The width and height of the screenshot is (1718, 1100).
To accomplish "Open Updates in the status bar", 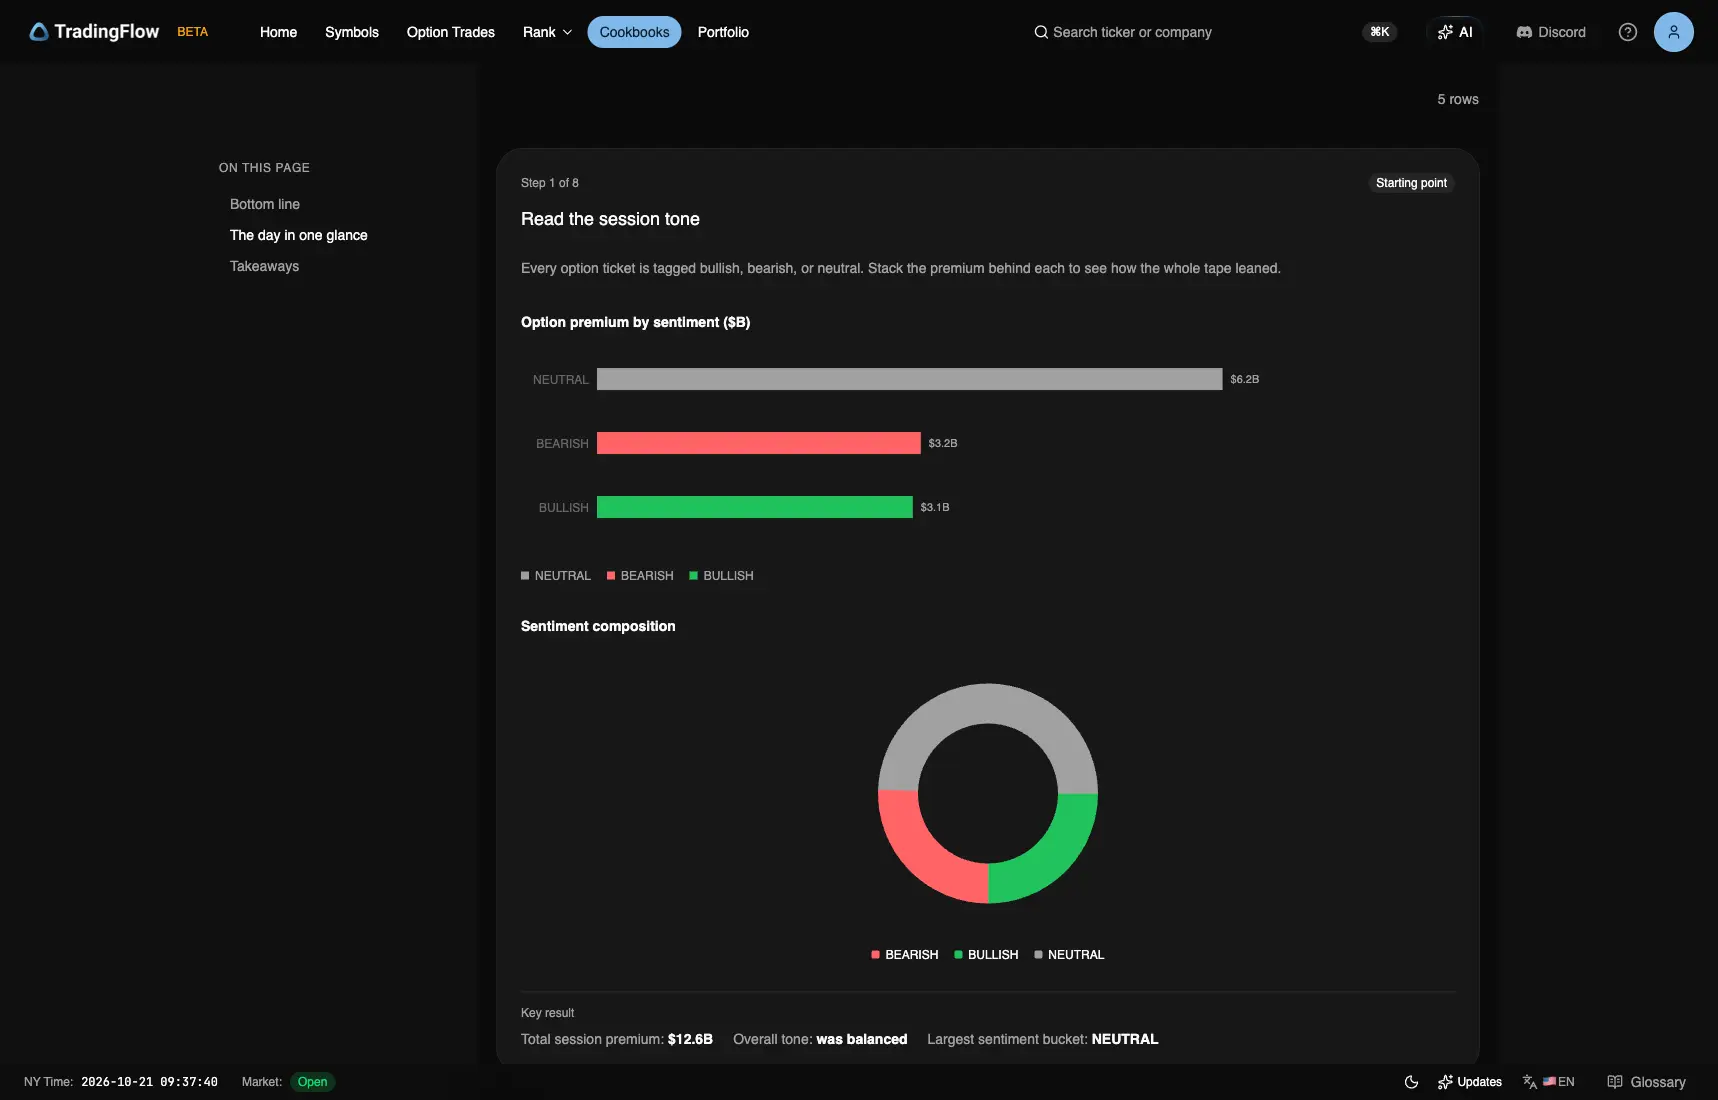I will pyautogui.click(x=1470, y=1082).
